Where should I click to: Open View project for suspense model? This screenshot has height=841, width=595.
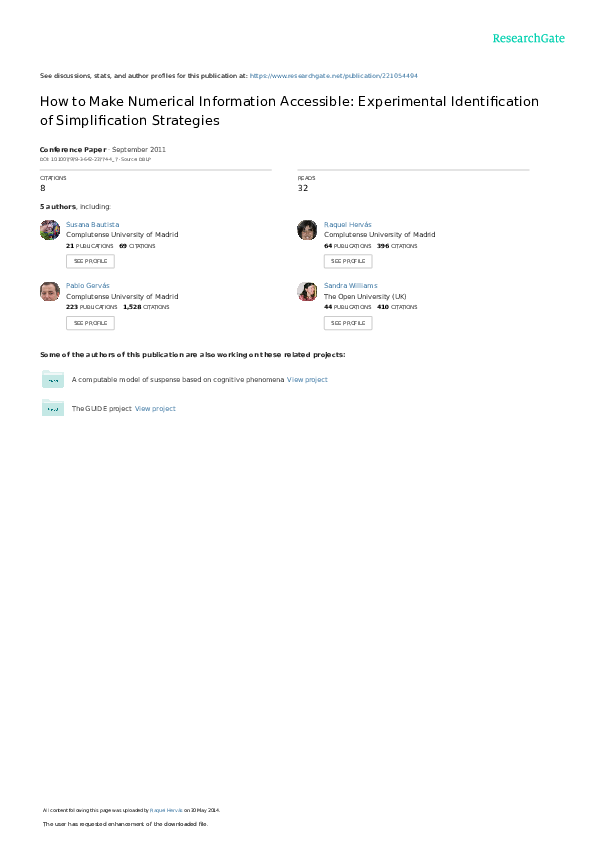pos(307,379)
